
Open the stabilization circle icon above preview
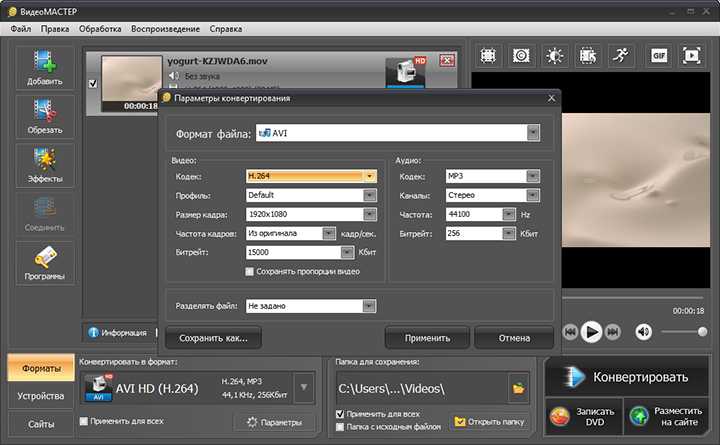pyautogui.click(x=521, y=56)
